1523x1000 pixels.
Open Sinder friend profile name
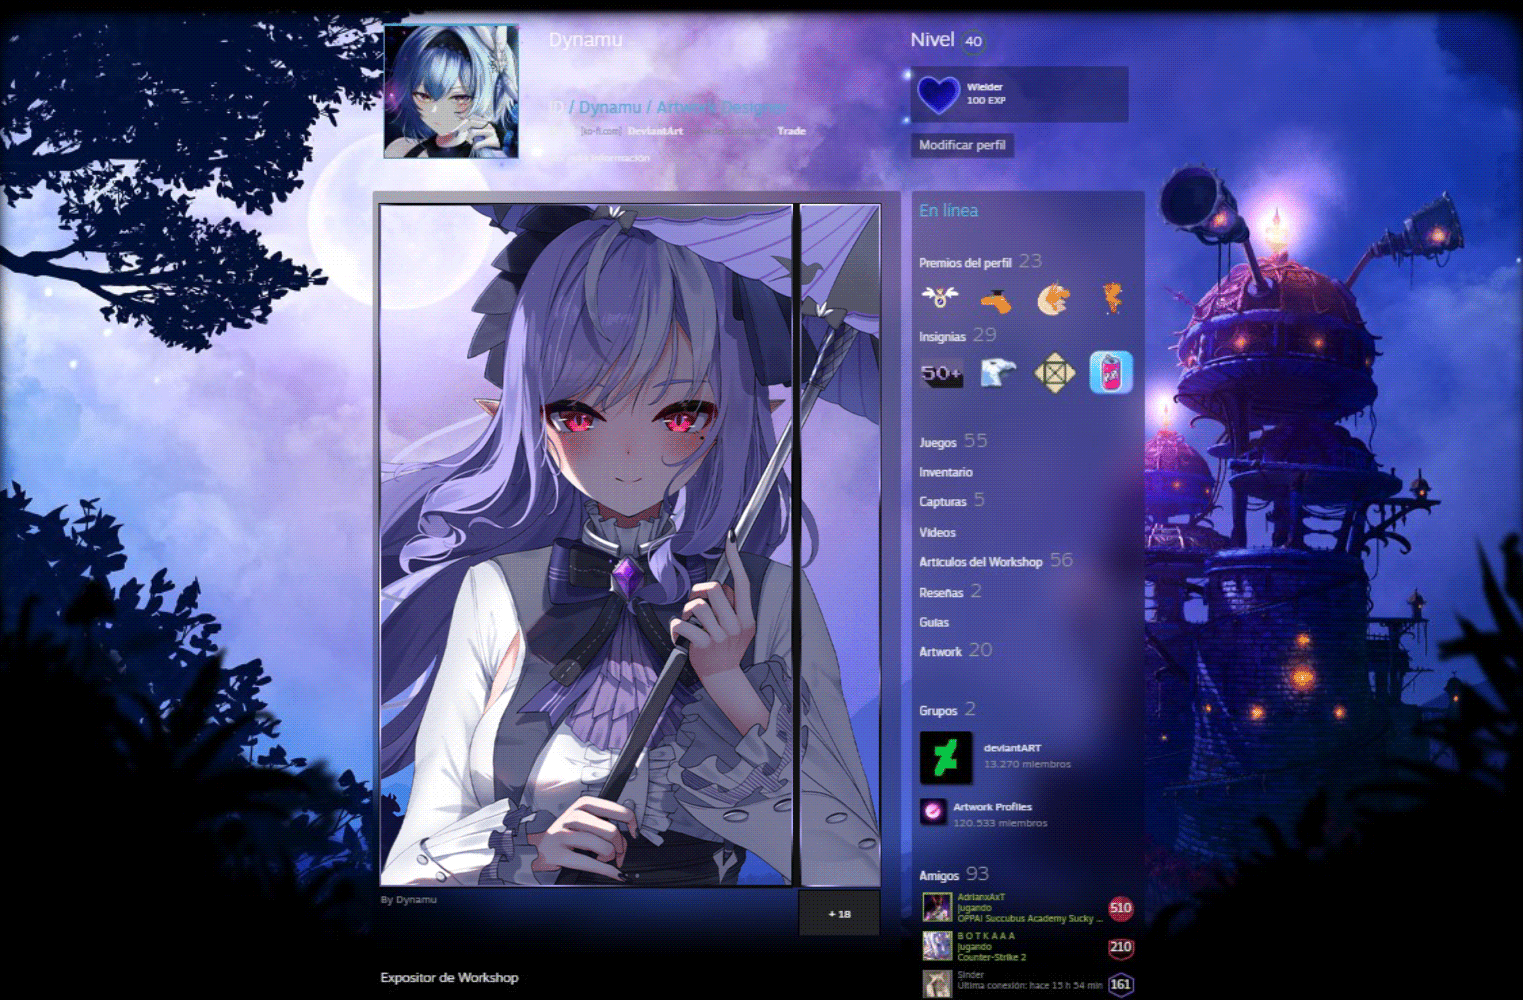(971, 975)
